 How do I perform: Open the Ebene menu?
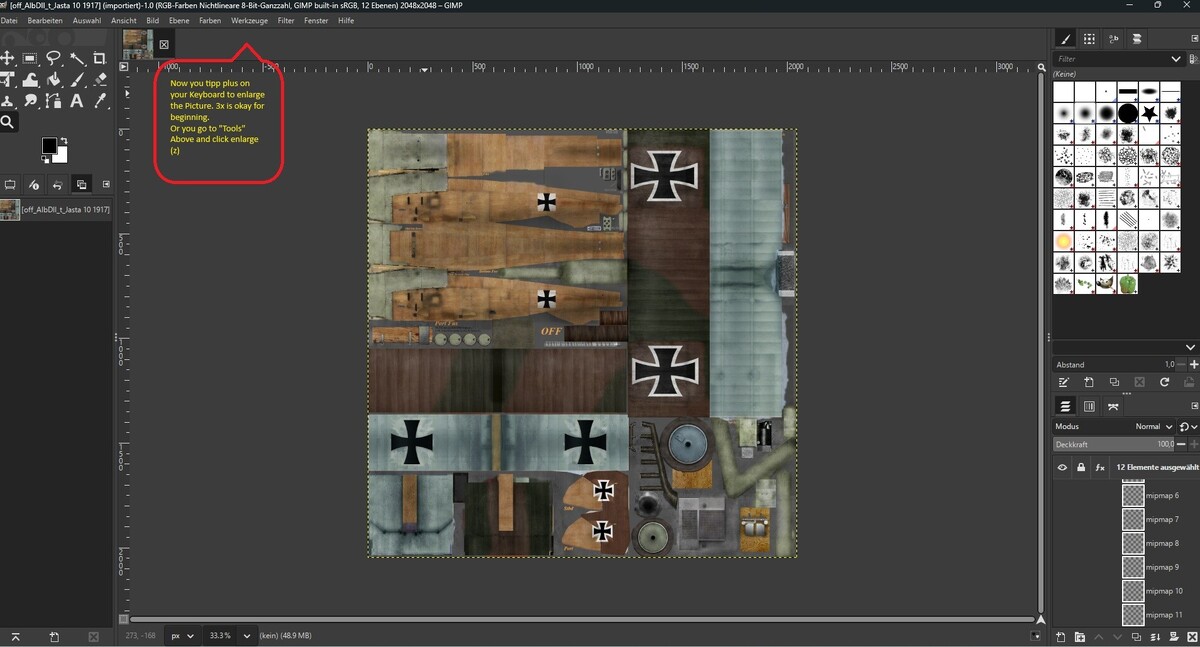click(x=179, y=20)
